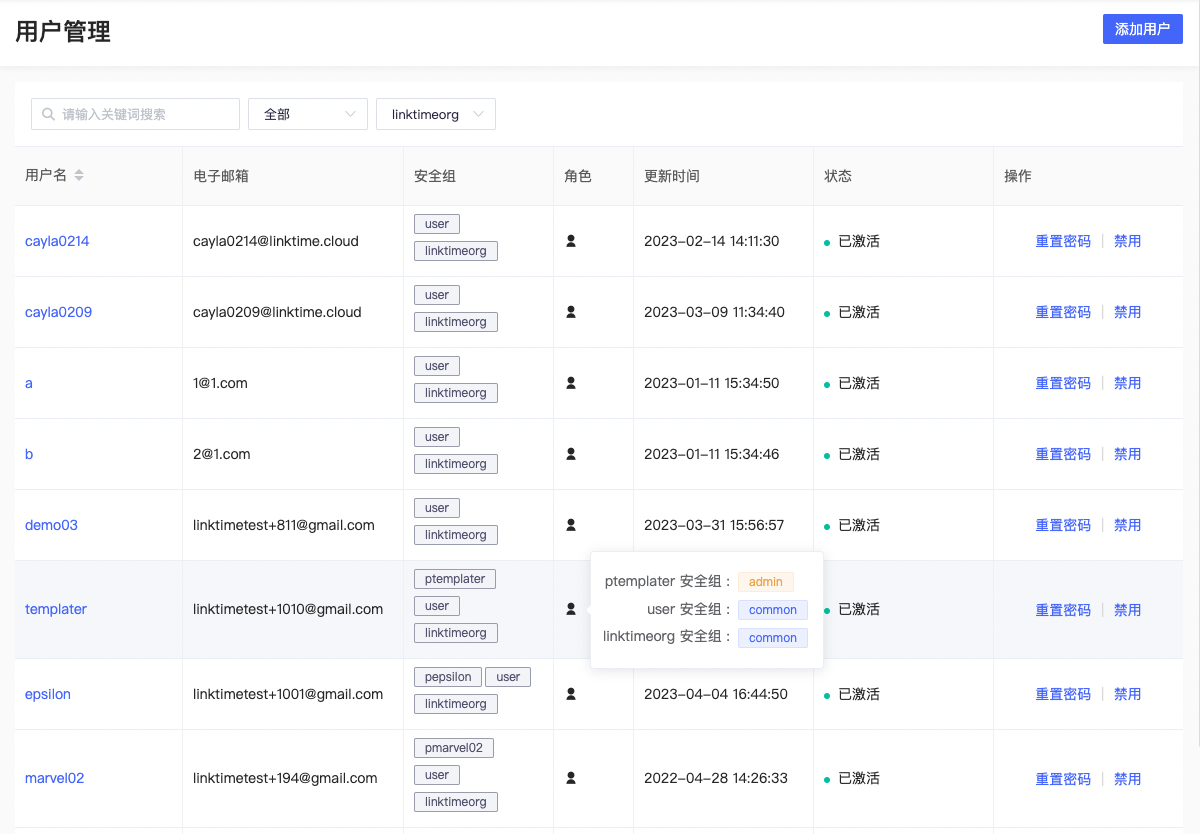Click the pmarvel02 security group tag
The width and height of the screenshot is (1200, 834).
(454, 748)
